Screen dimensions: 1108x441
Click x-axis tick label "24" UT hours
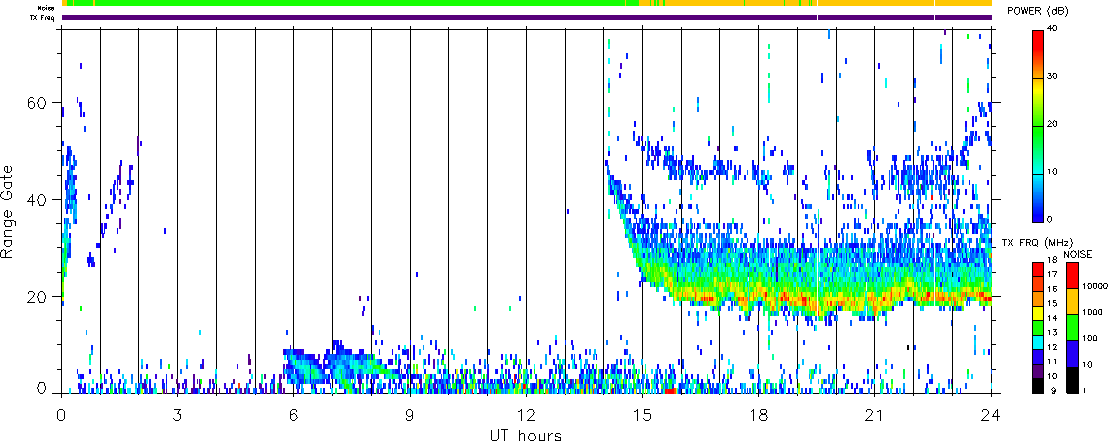[x=991, y=414]
